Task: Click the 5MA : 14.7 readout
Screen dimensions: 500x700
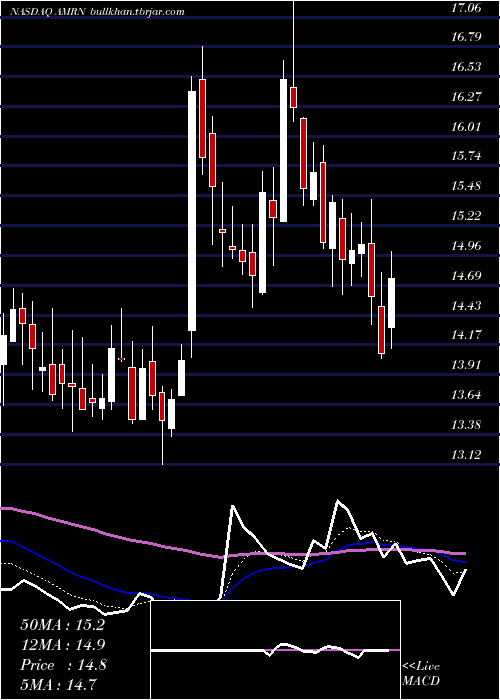Action: click(x=58, y=685)
